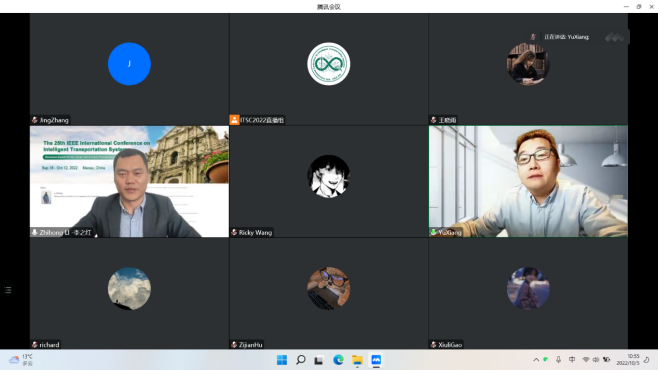
Task: Minimize the Tencent Meeting window
Action: [626, 7]
